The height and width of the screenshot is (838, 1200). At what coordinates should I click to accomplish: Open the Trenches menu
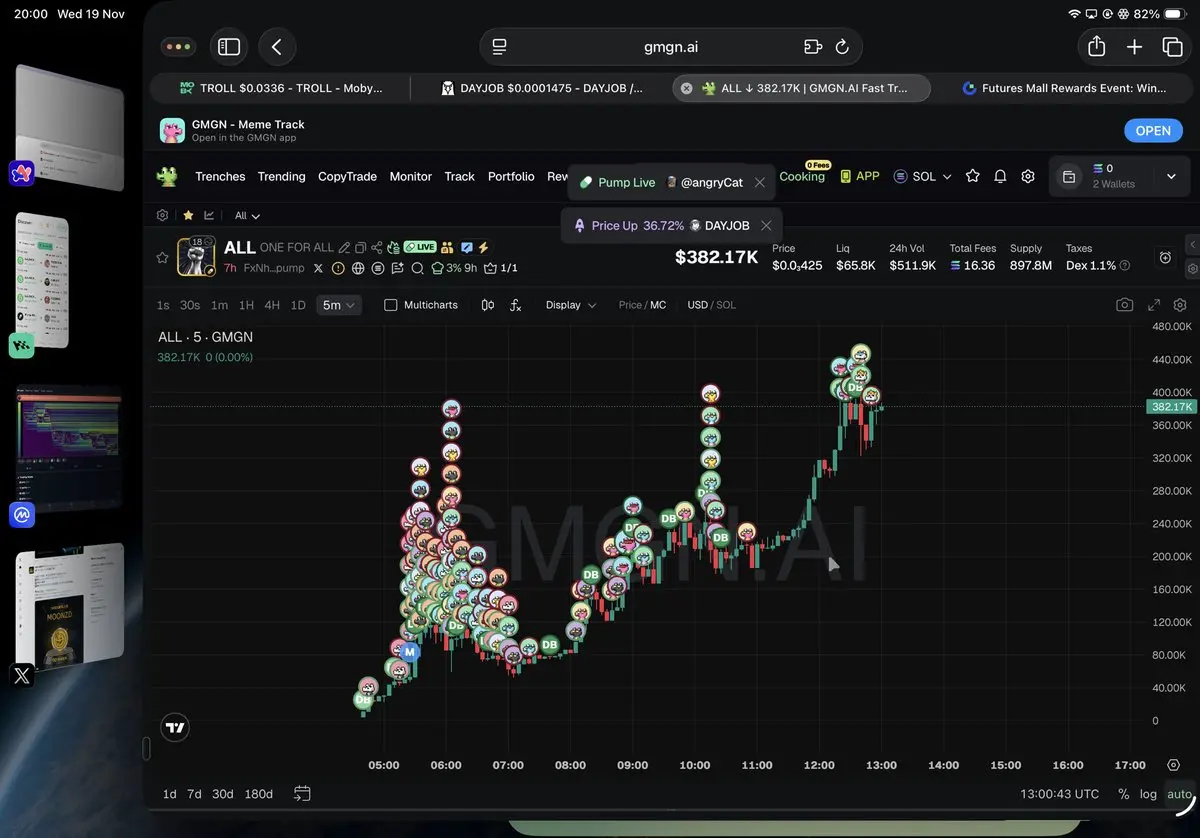click(x=220, y=176)
